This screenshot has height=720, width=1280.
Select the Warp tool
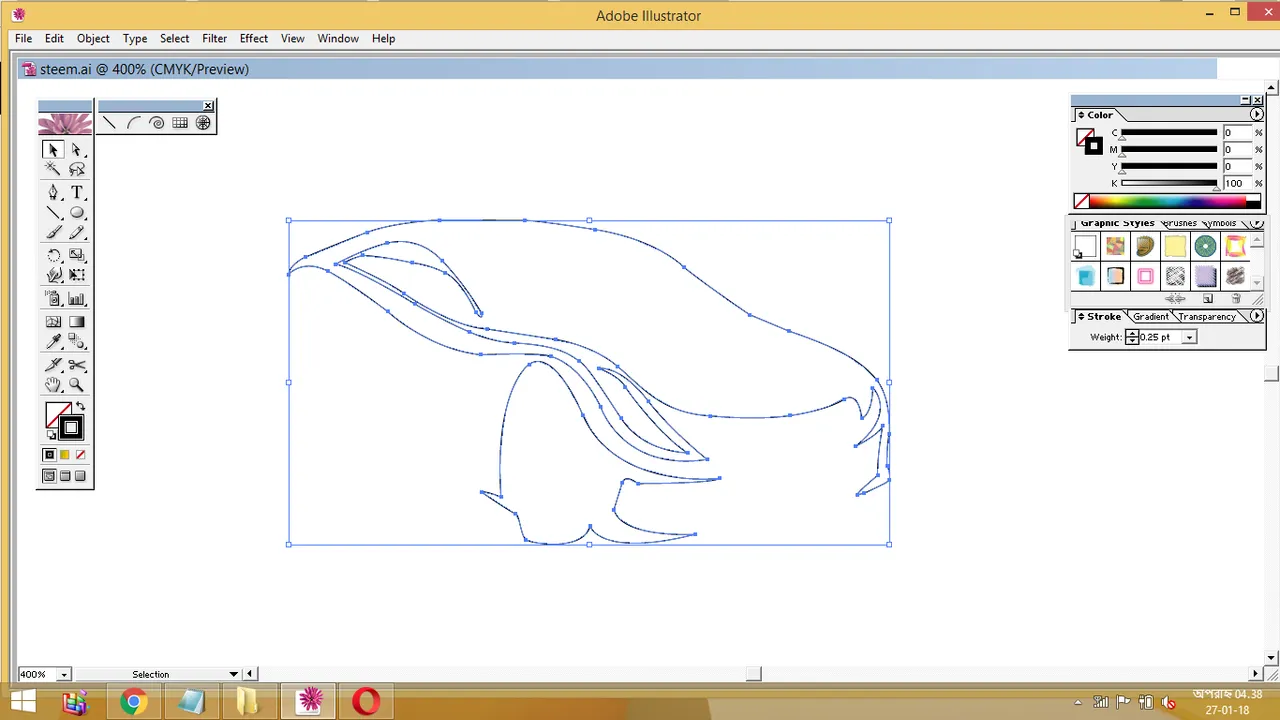coord(53,275)
